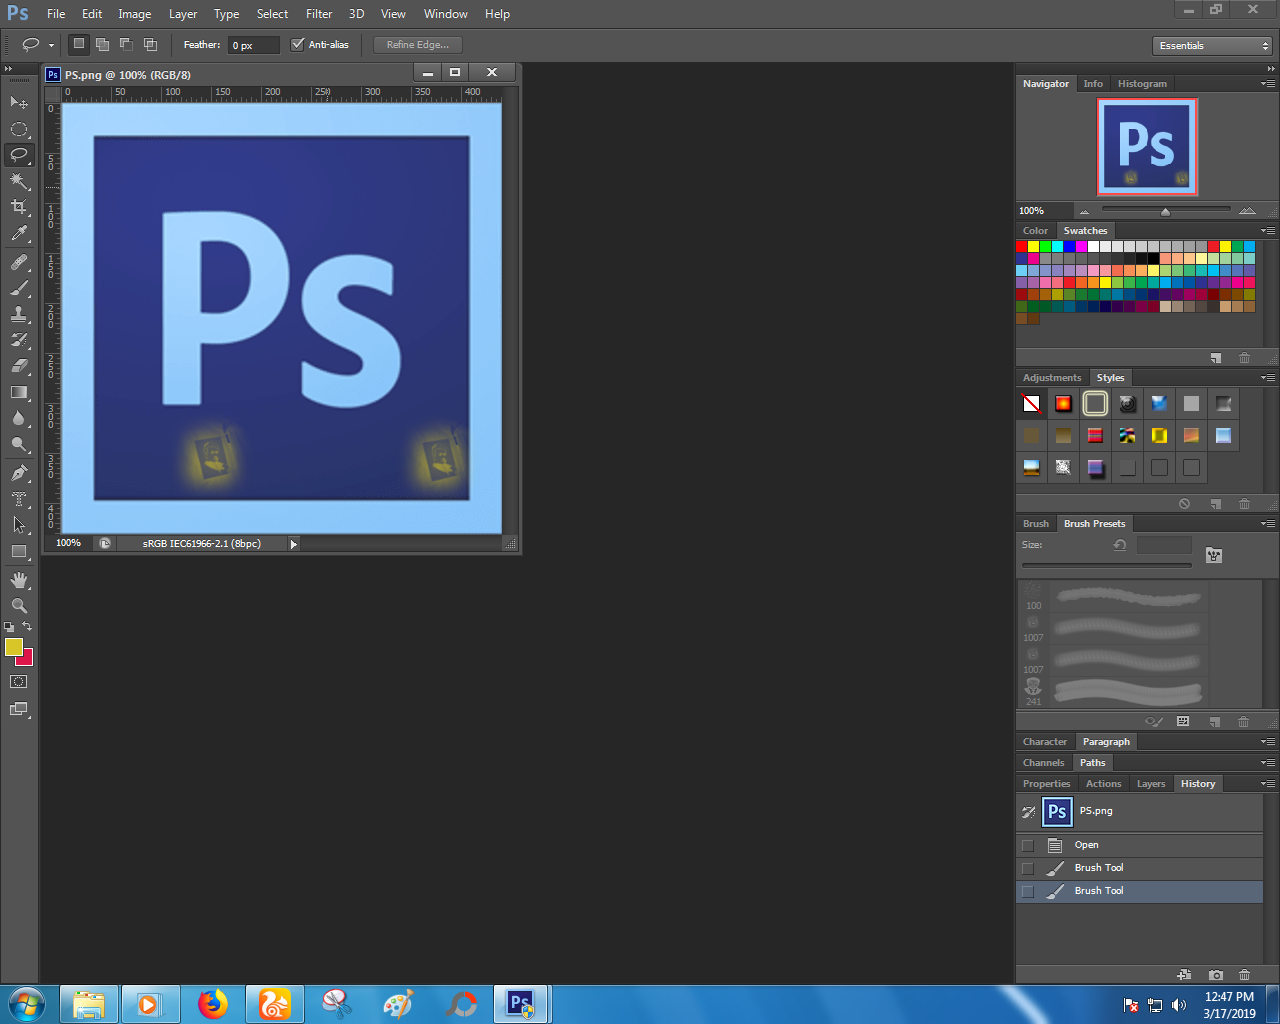Choose the Magic Wand tool
The image size is (1280, 1024).
19,181
